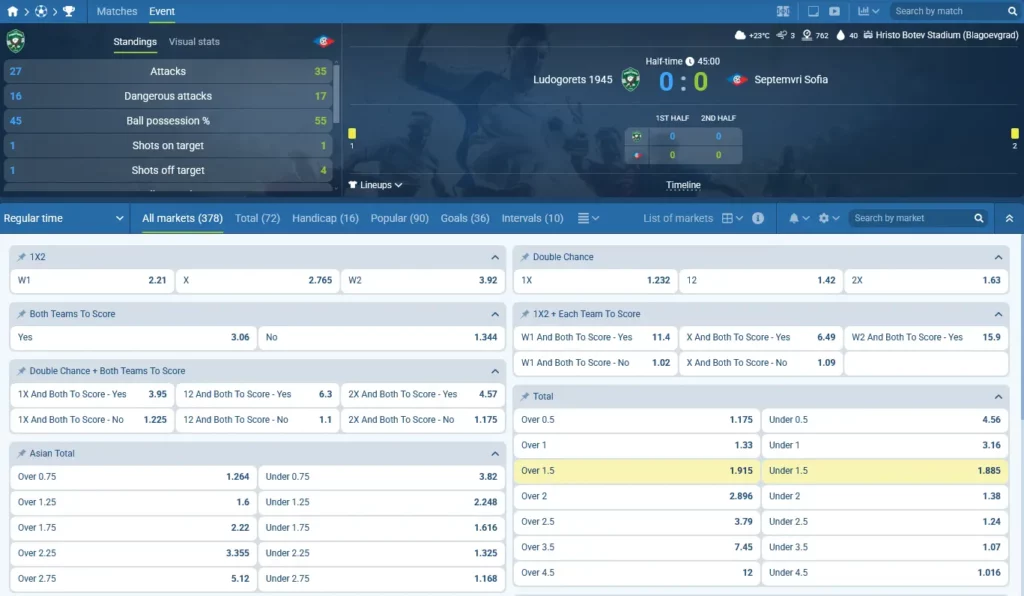Go to the home page icon
The height and width of the screenshot is (596, 1024).
[x=12, y=11]
